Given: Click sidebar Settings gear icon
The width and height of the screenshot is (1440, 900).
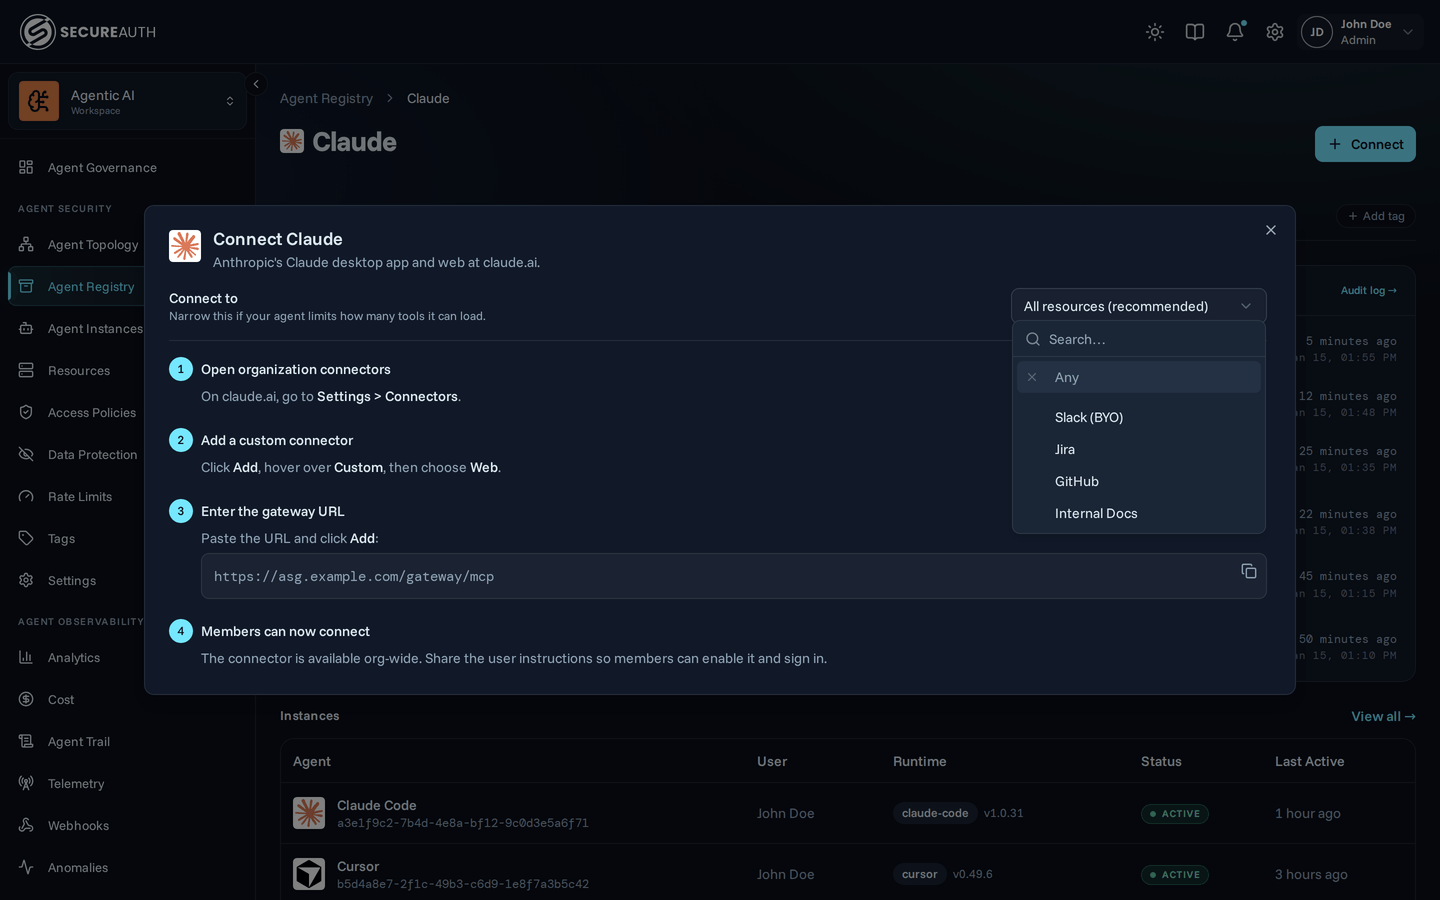Looking at the screenshot, I should tap(26, 580).
